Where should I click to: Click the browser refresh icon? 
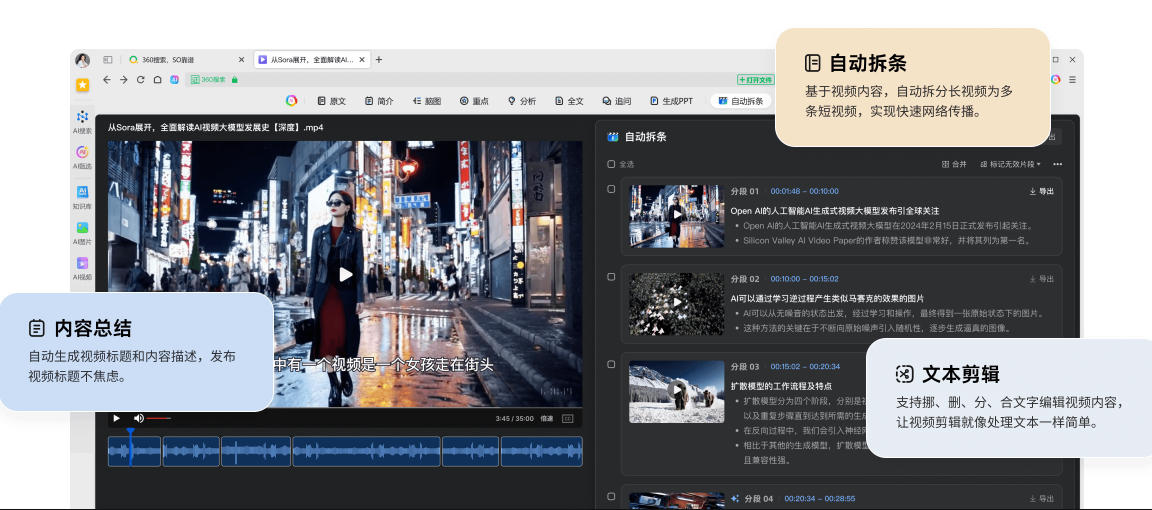point(140,79)
